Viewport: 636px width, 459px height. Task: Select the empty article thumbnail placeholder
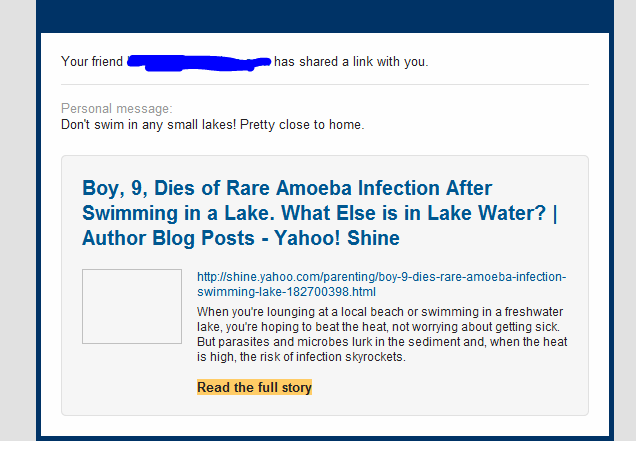(131, 306)
